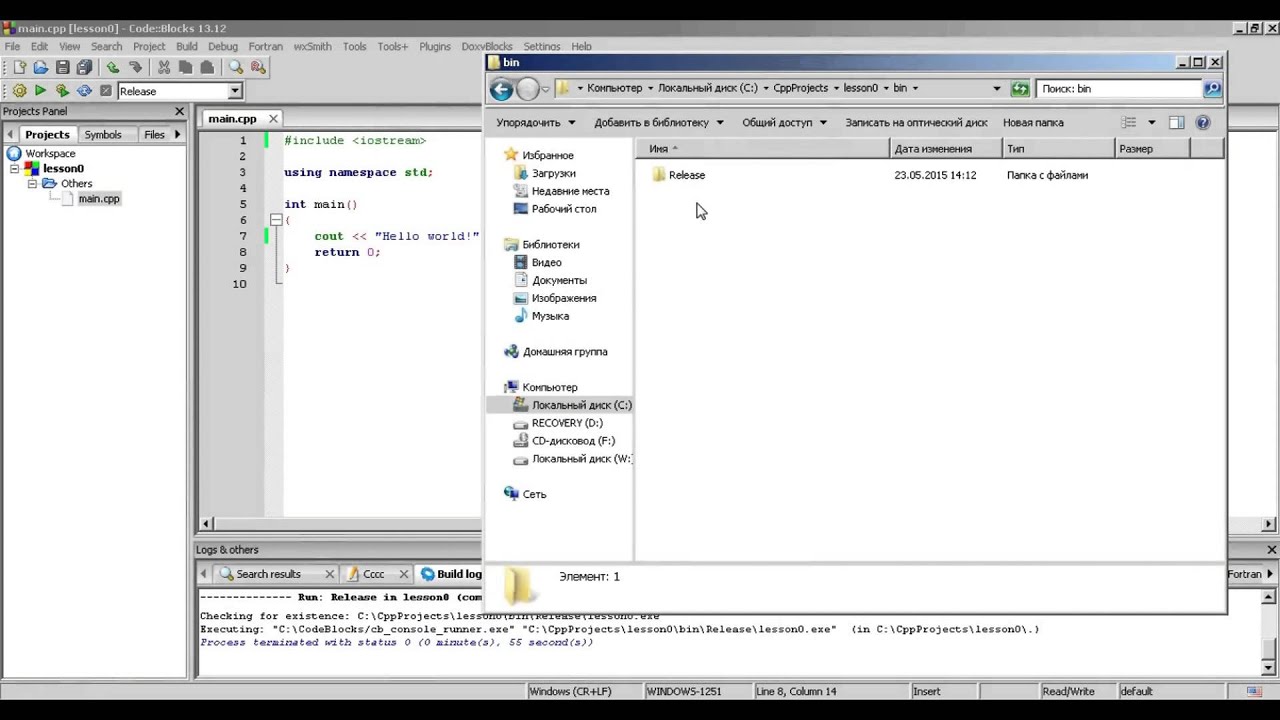Screen dimensions: 1280x720
Task: Redo using the toolbar arrow icon
Action: tap(135, 67)
